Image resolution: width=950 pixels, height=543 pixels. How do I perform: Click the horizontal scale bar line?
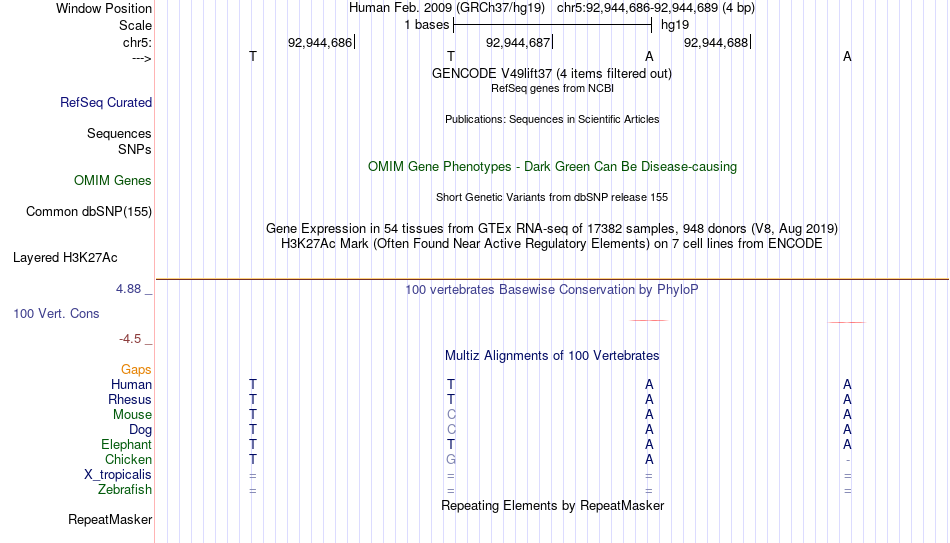coord(552,25)
